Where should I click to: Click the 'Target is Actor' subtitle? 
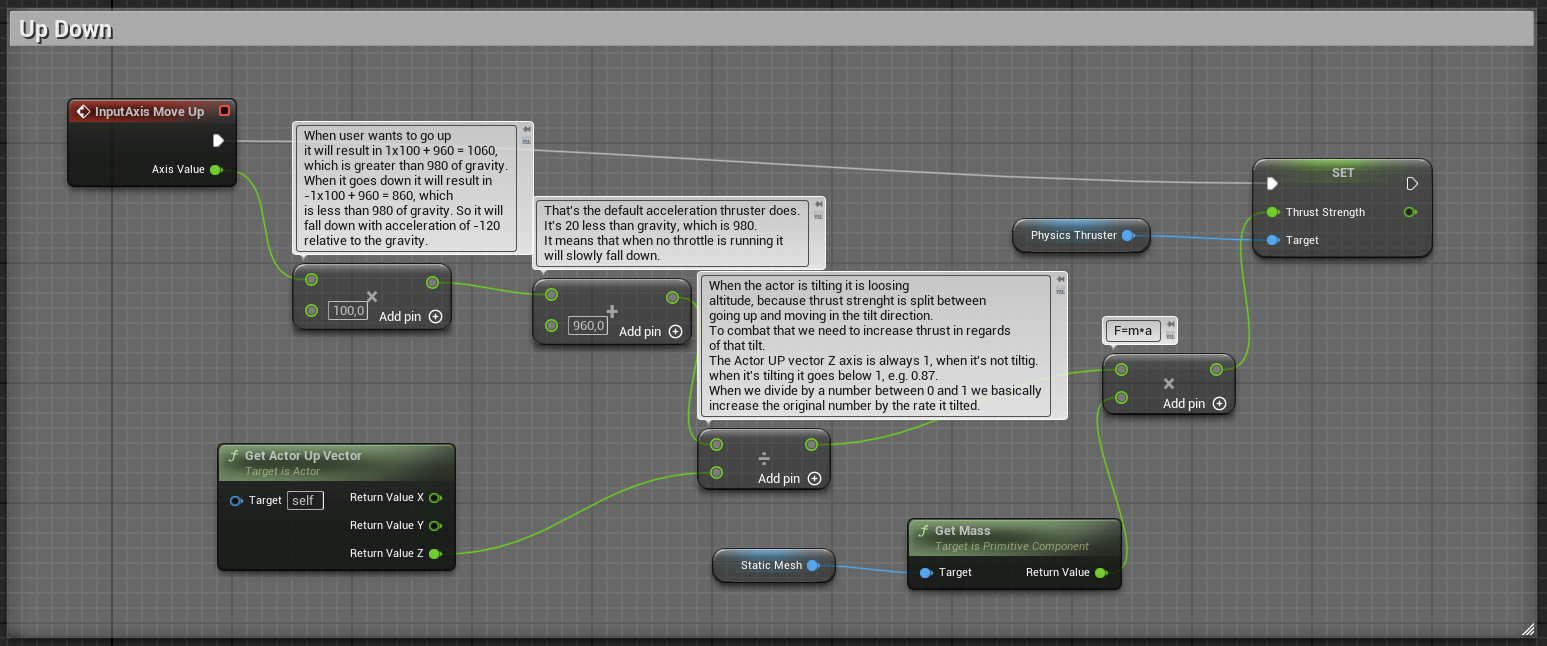click(x=283, y=471)
